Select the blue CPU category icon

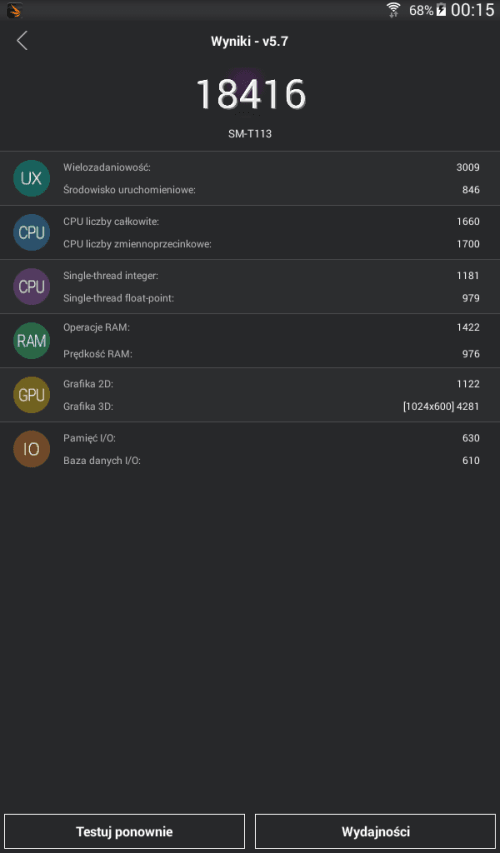click(x=32, y=232)
